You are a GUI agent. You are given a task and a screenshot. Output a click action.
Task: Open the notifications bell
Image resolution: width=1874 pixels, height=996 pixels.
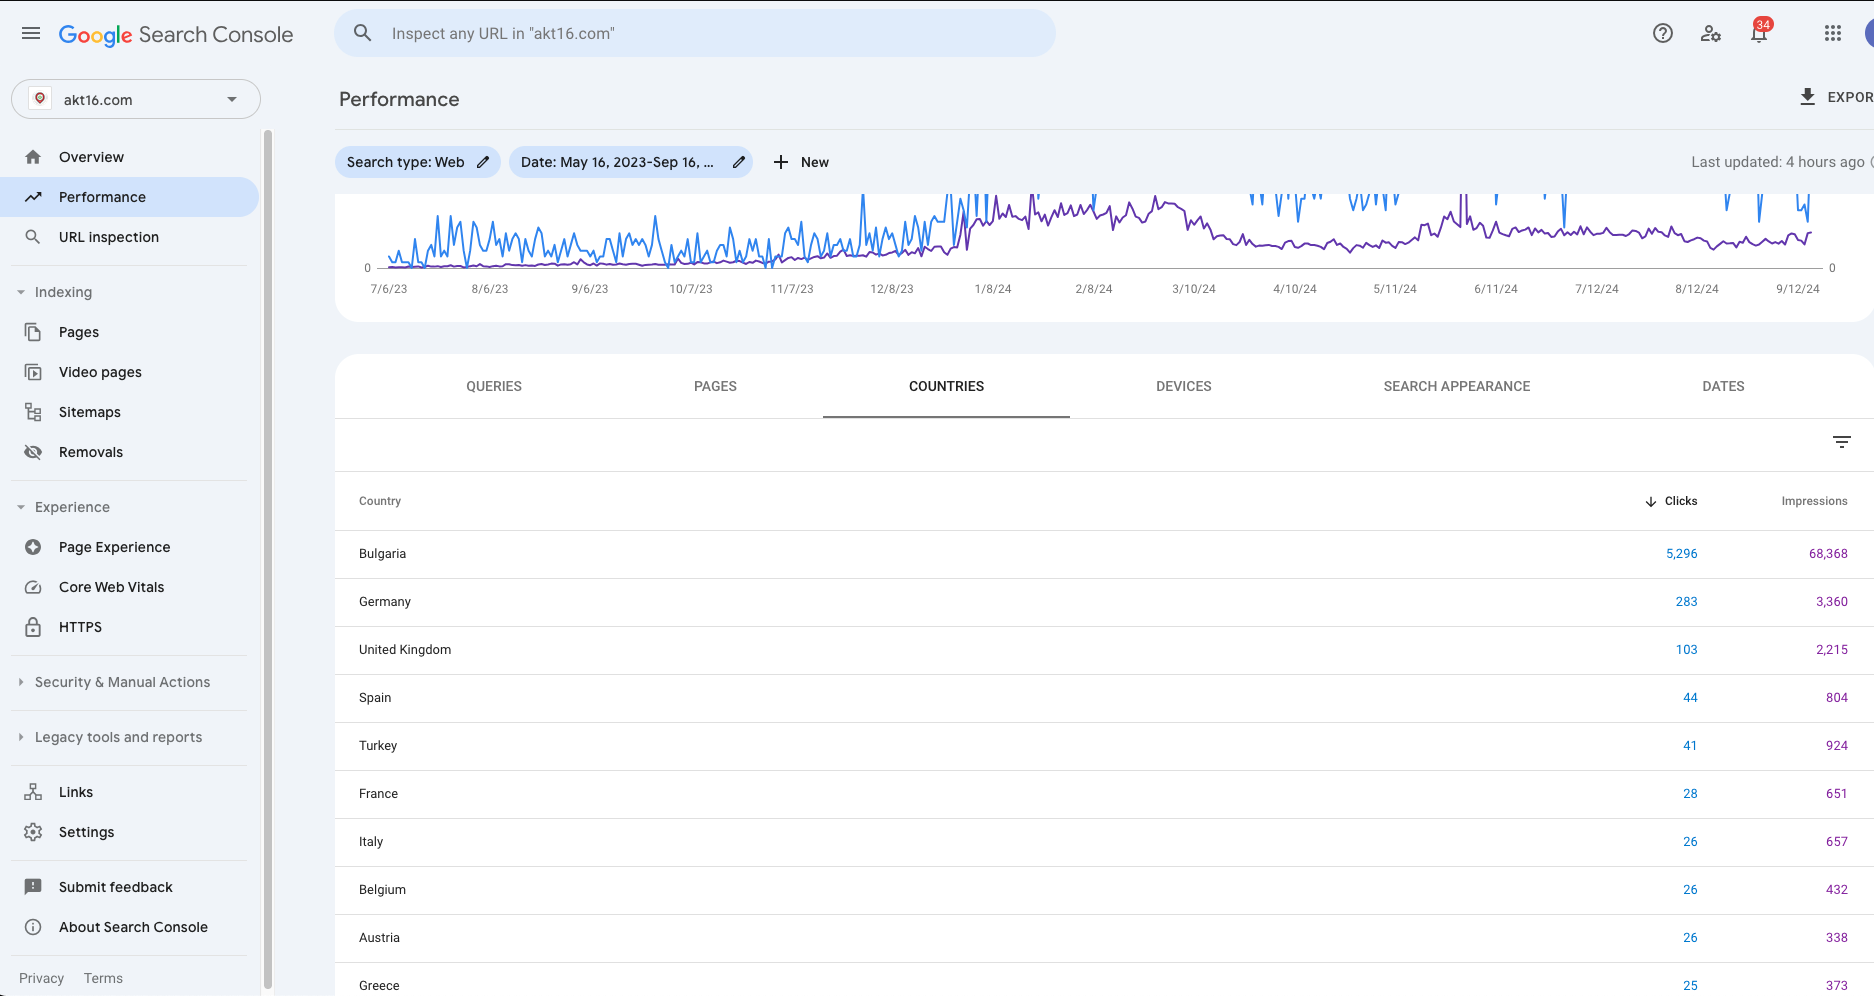[1759, 34]
